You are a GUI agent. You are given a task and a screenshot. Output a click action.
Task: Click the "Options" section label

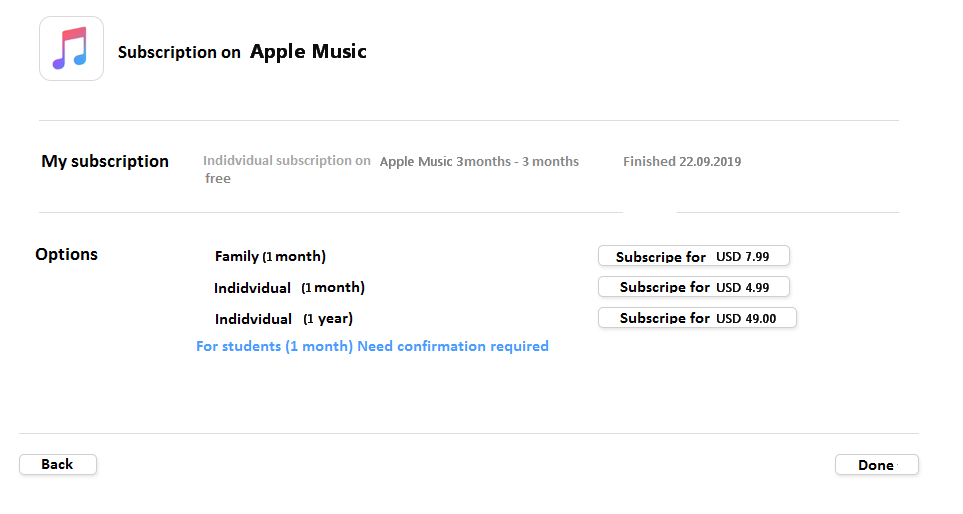pos(66,254)
